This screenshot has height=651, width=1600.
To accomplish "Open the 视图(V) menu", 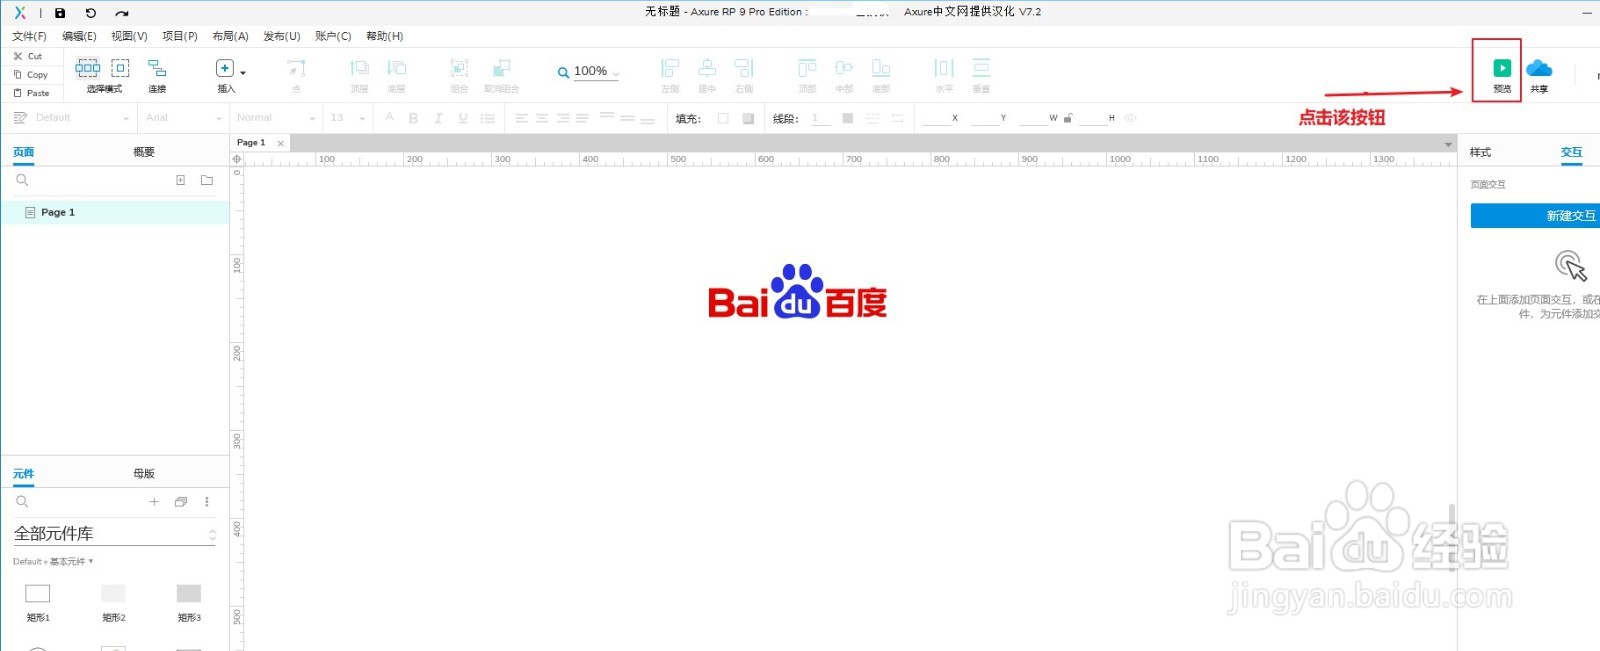I will [x=129, y=36].
